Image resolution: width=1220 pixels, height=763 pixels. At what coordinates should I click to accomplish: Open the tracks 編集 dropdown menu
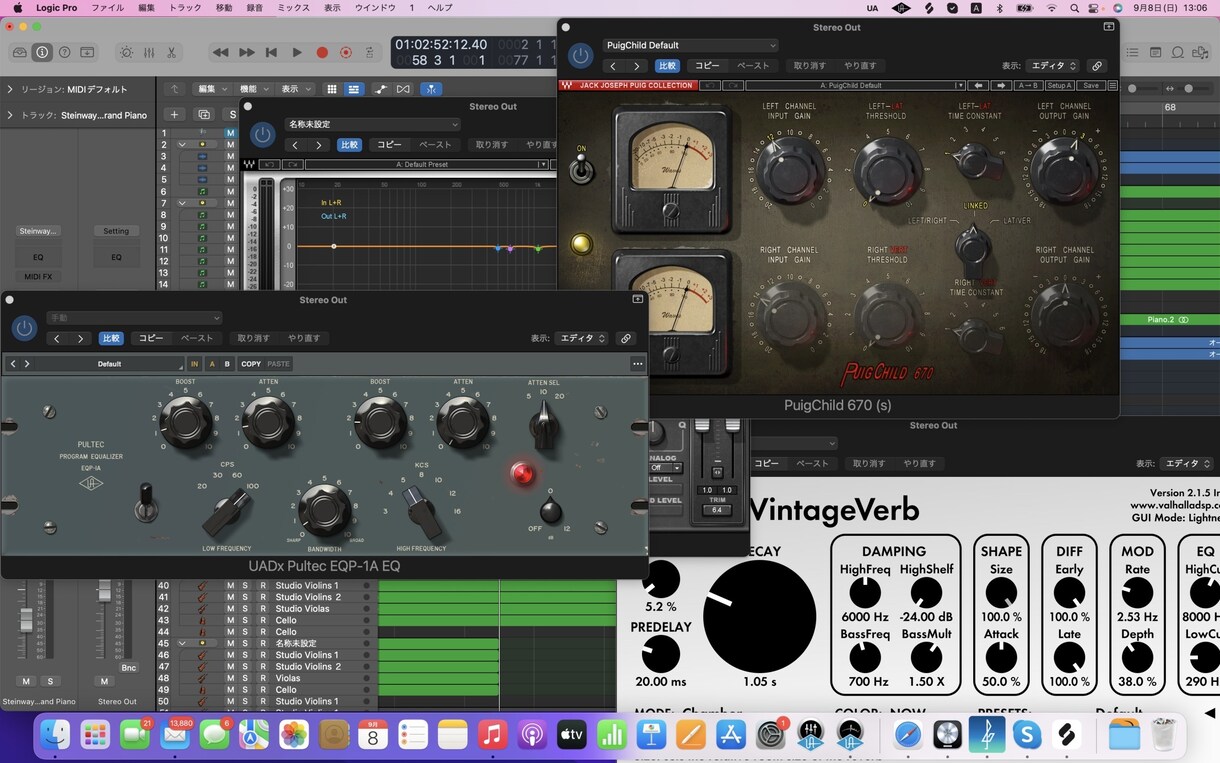(211, 89)
